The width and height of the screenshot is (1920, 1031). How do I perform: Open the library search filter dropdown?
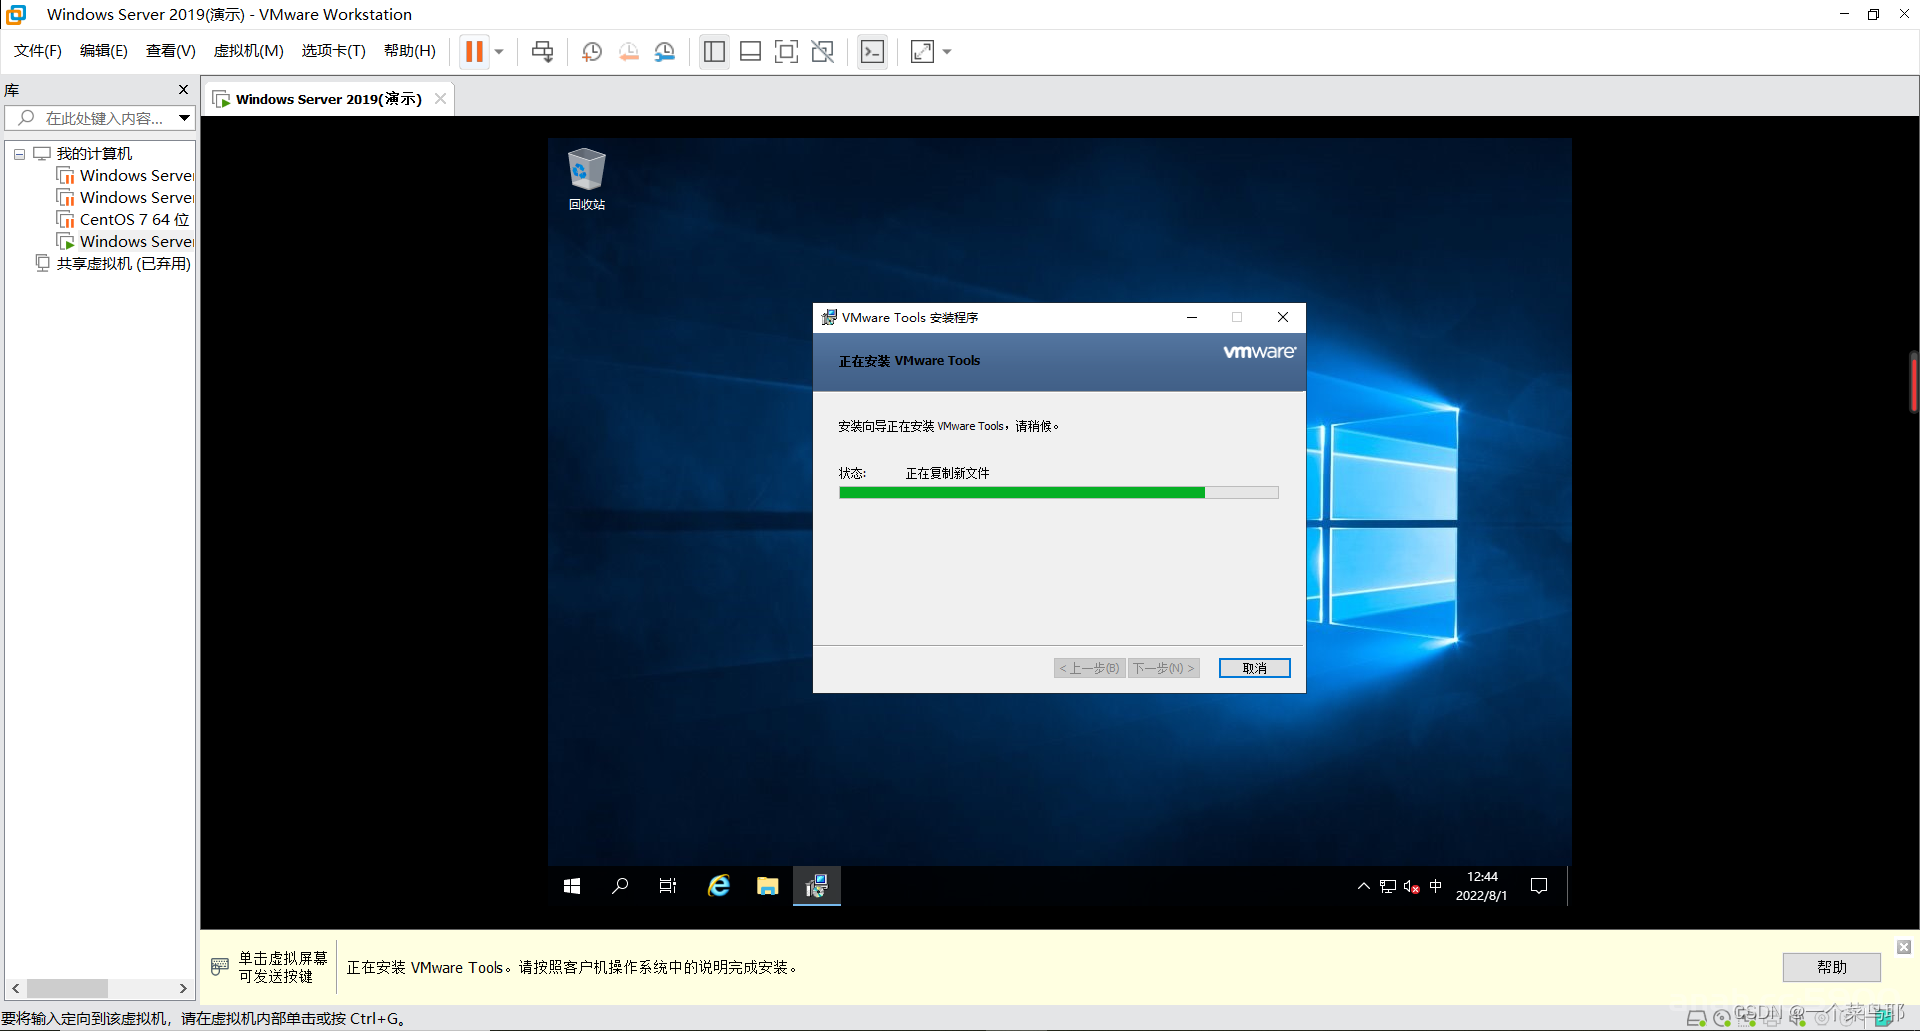tap(185, 118)
